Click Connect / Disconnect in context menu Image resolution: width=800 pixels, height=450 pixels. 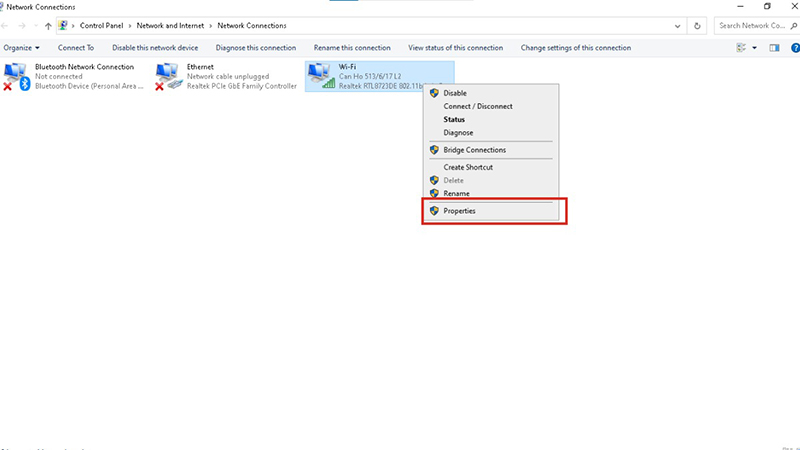pyautogui.click(x=478, y=106)
